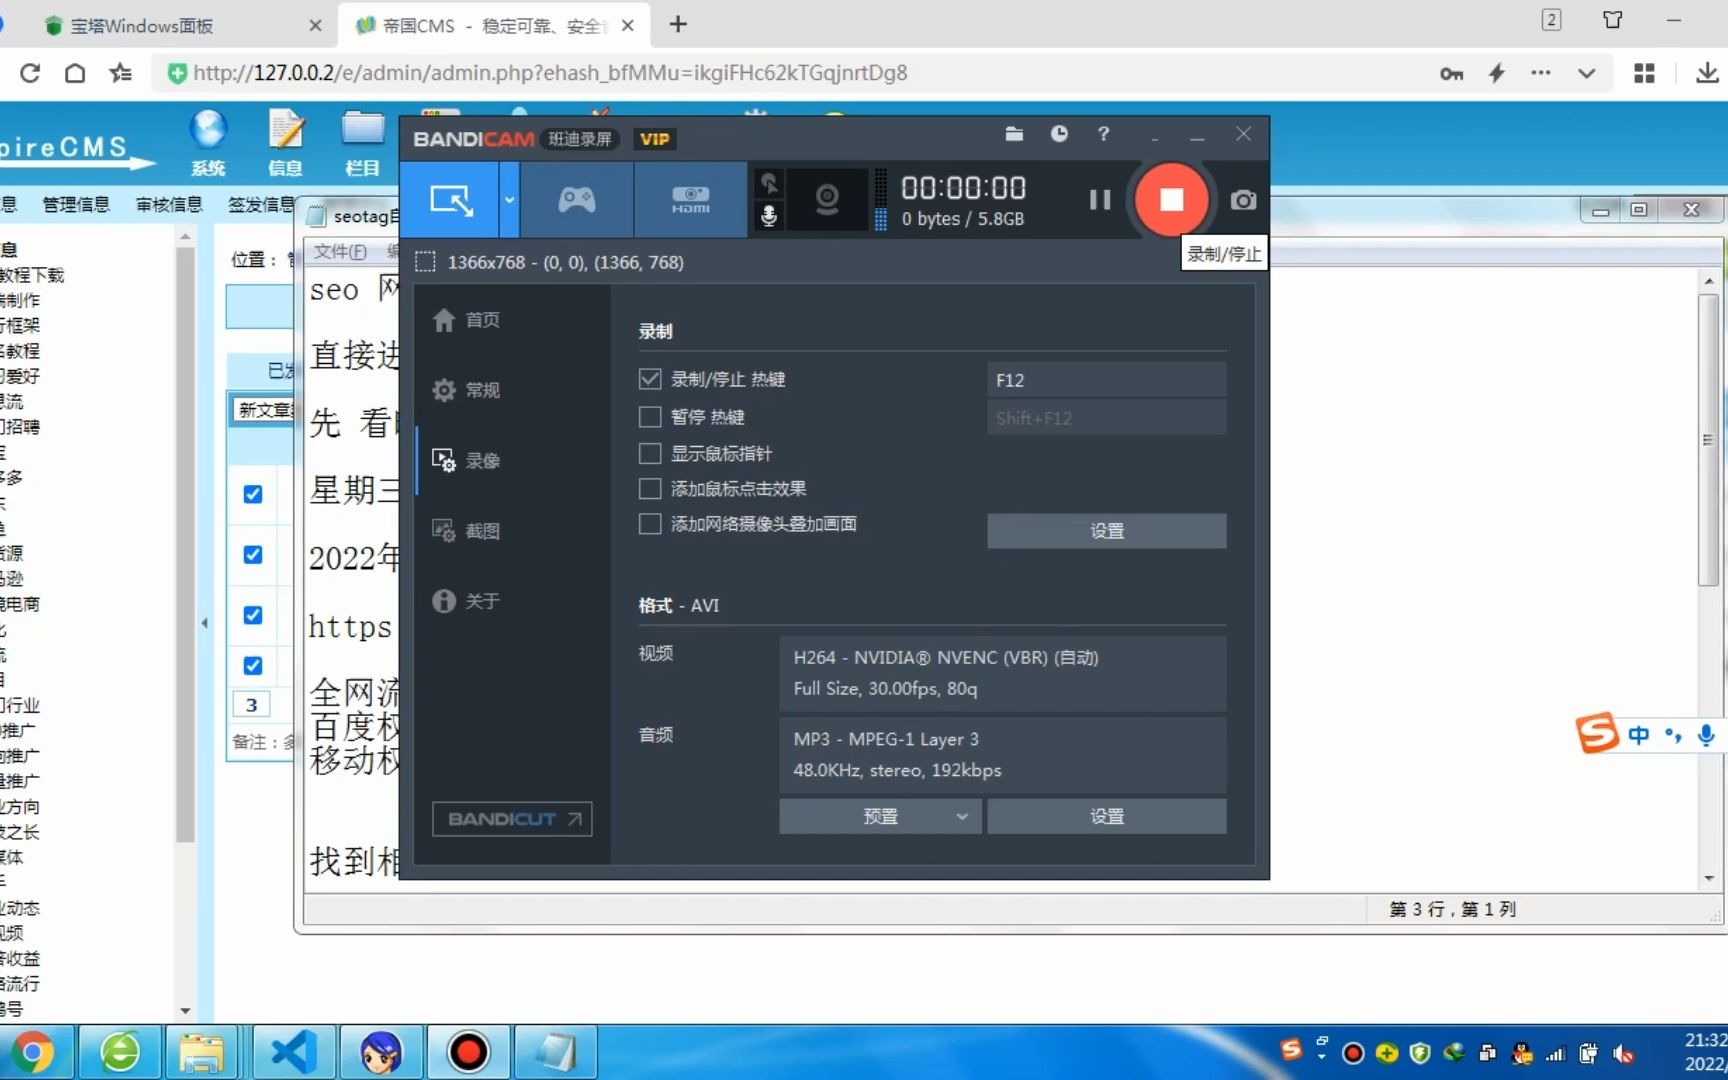Open Bandicam from taskbar
Viewport: 1728px width, 1080px height.
point(468,1052)
